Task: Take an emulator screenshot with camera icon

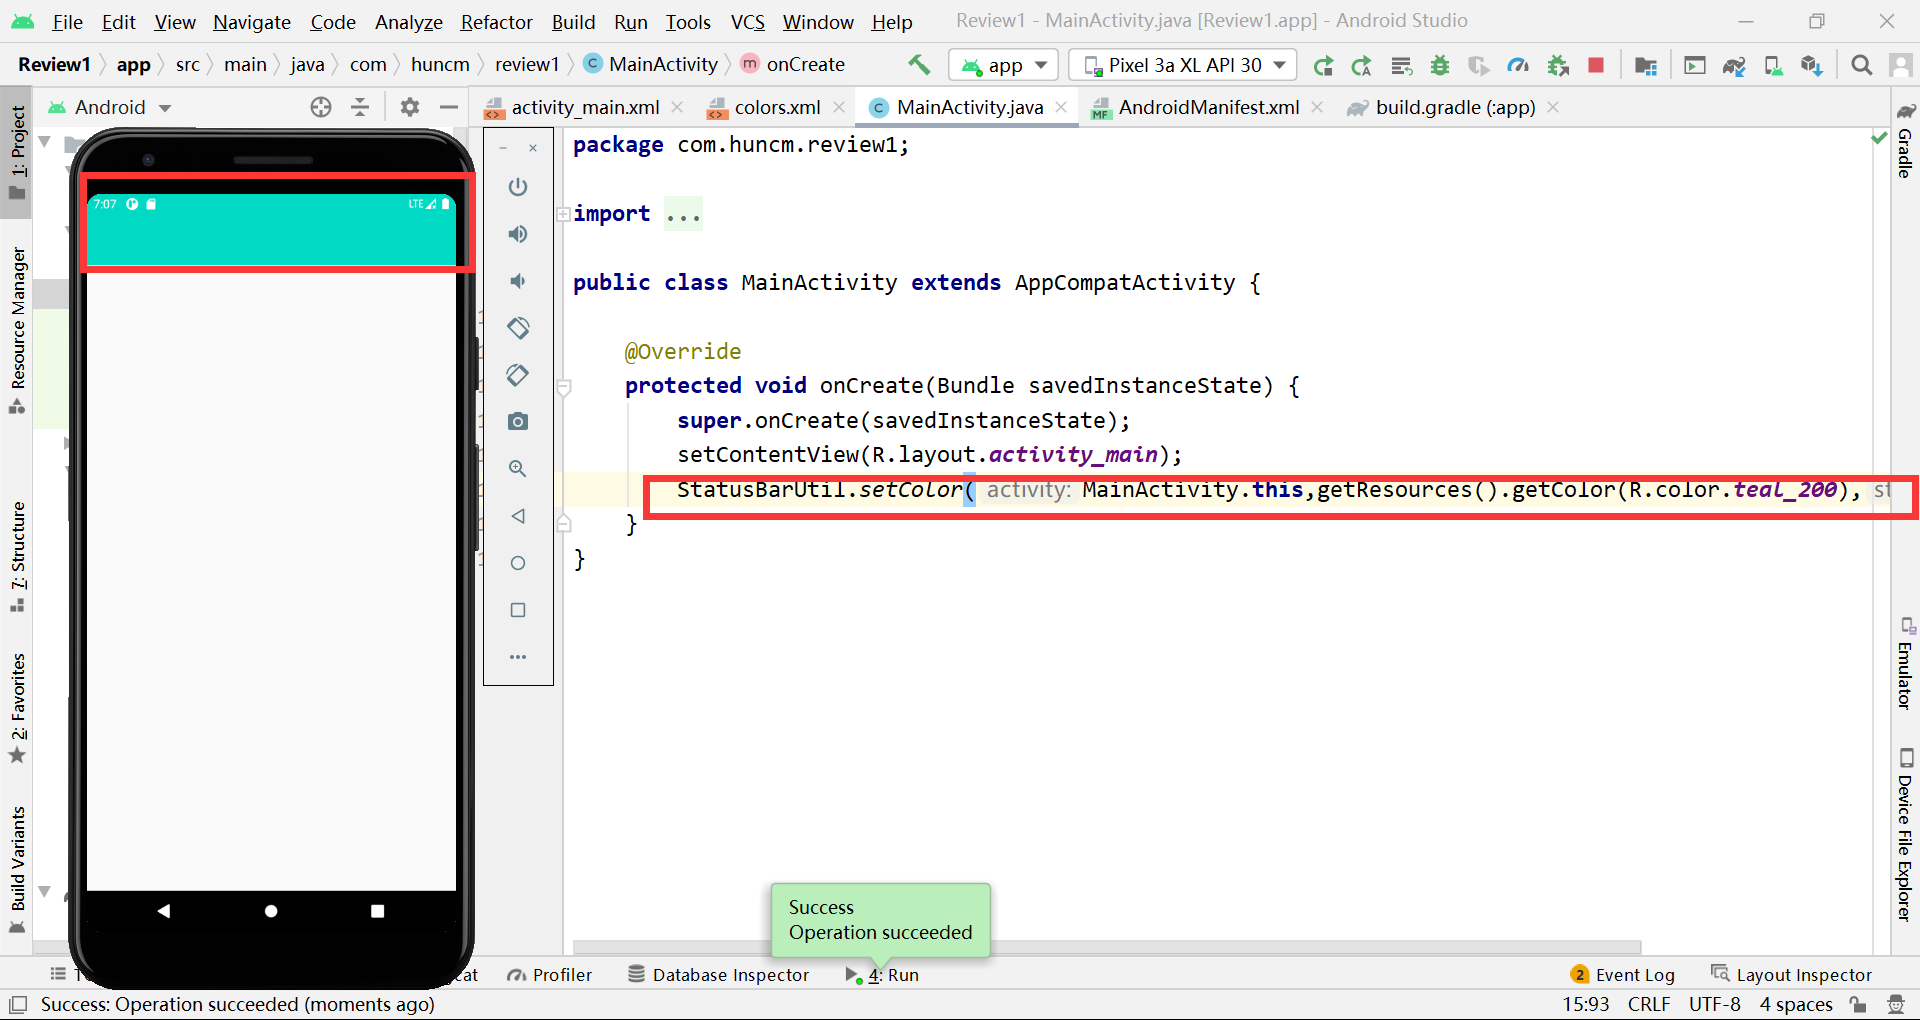Action: tap(517, 422)
